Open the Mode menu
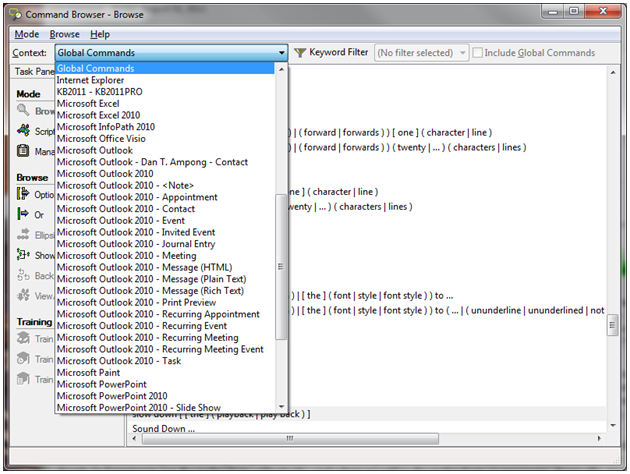 [x=27, y=34]
